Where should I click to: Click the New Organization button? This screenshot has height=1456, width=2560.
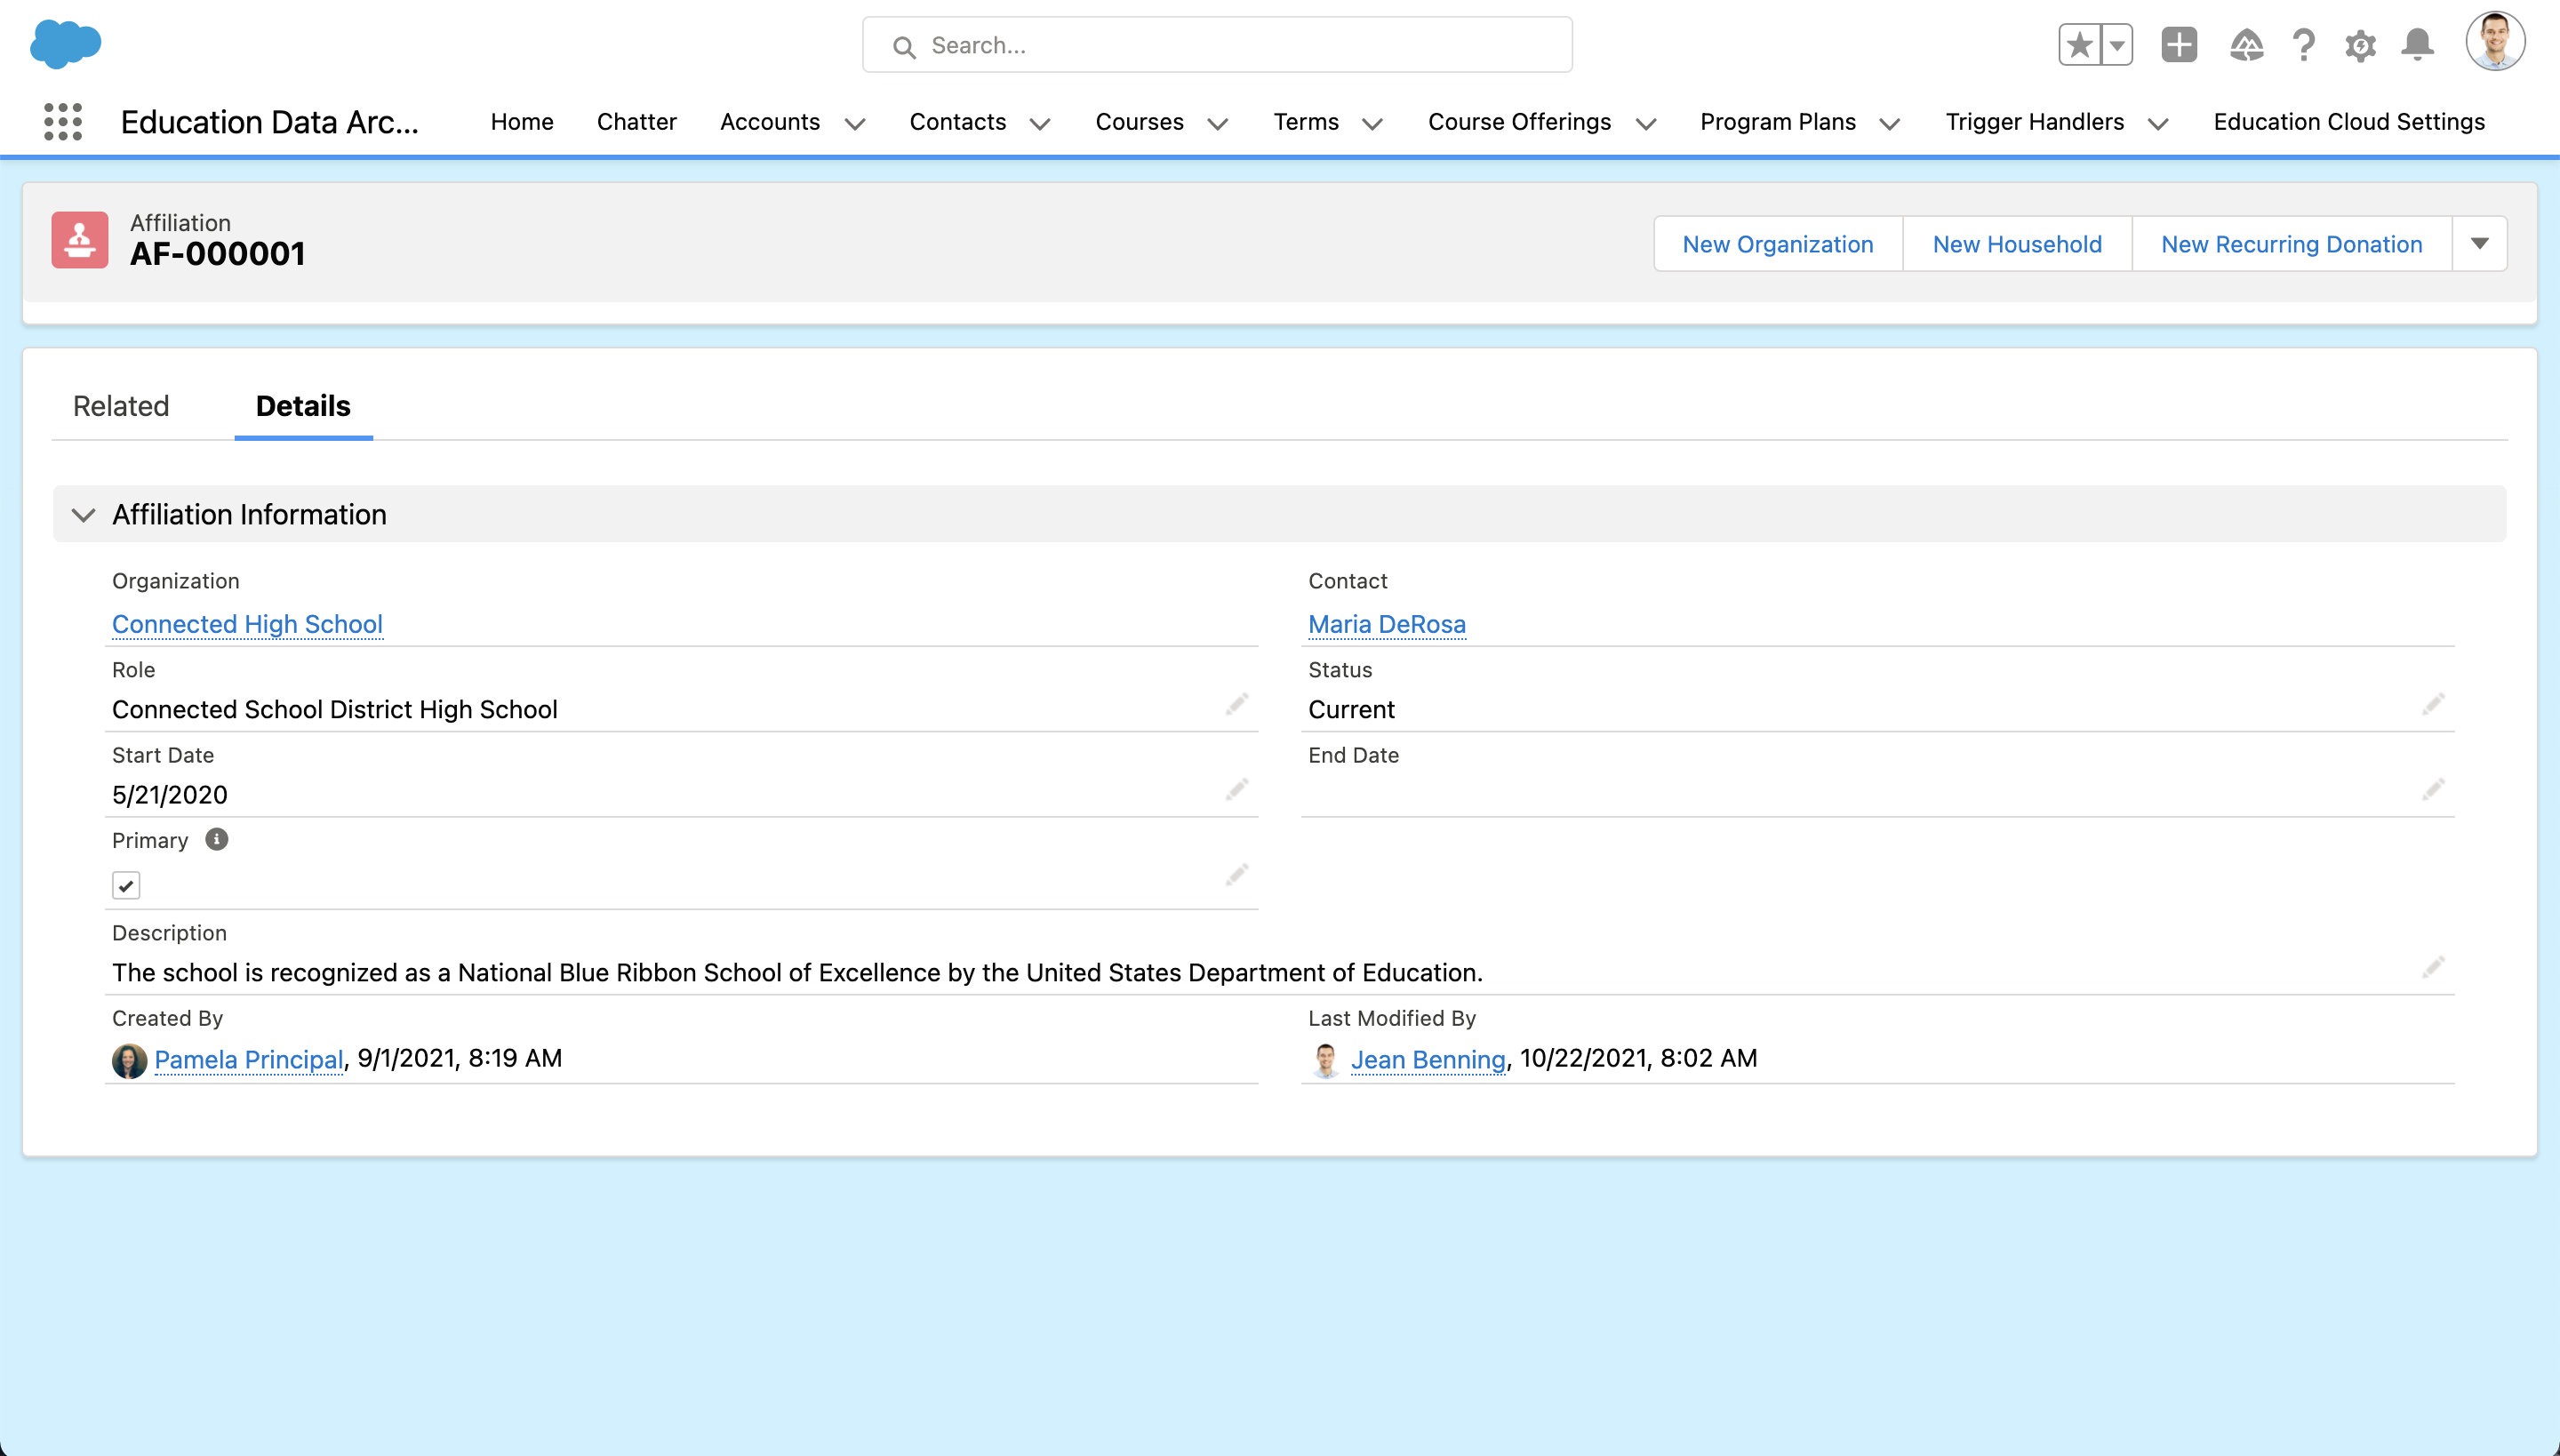tap(1778, 244)
